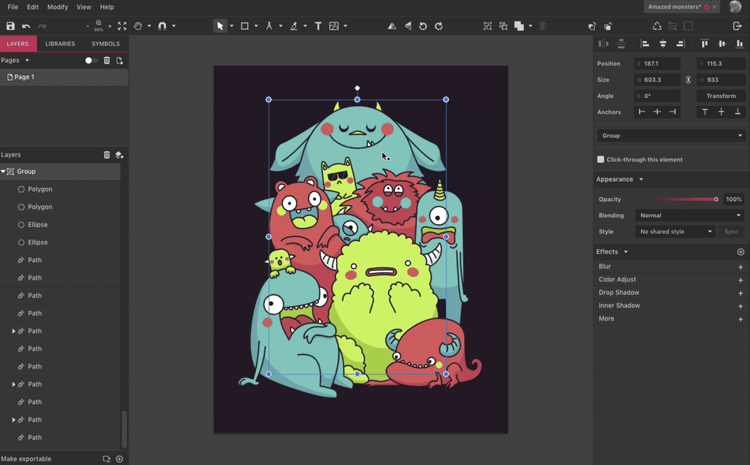The image size is (750, 465).
Task: Open the View menu
Action: click(84, 7)
